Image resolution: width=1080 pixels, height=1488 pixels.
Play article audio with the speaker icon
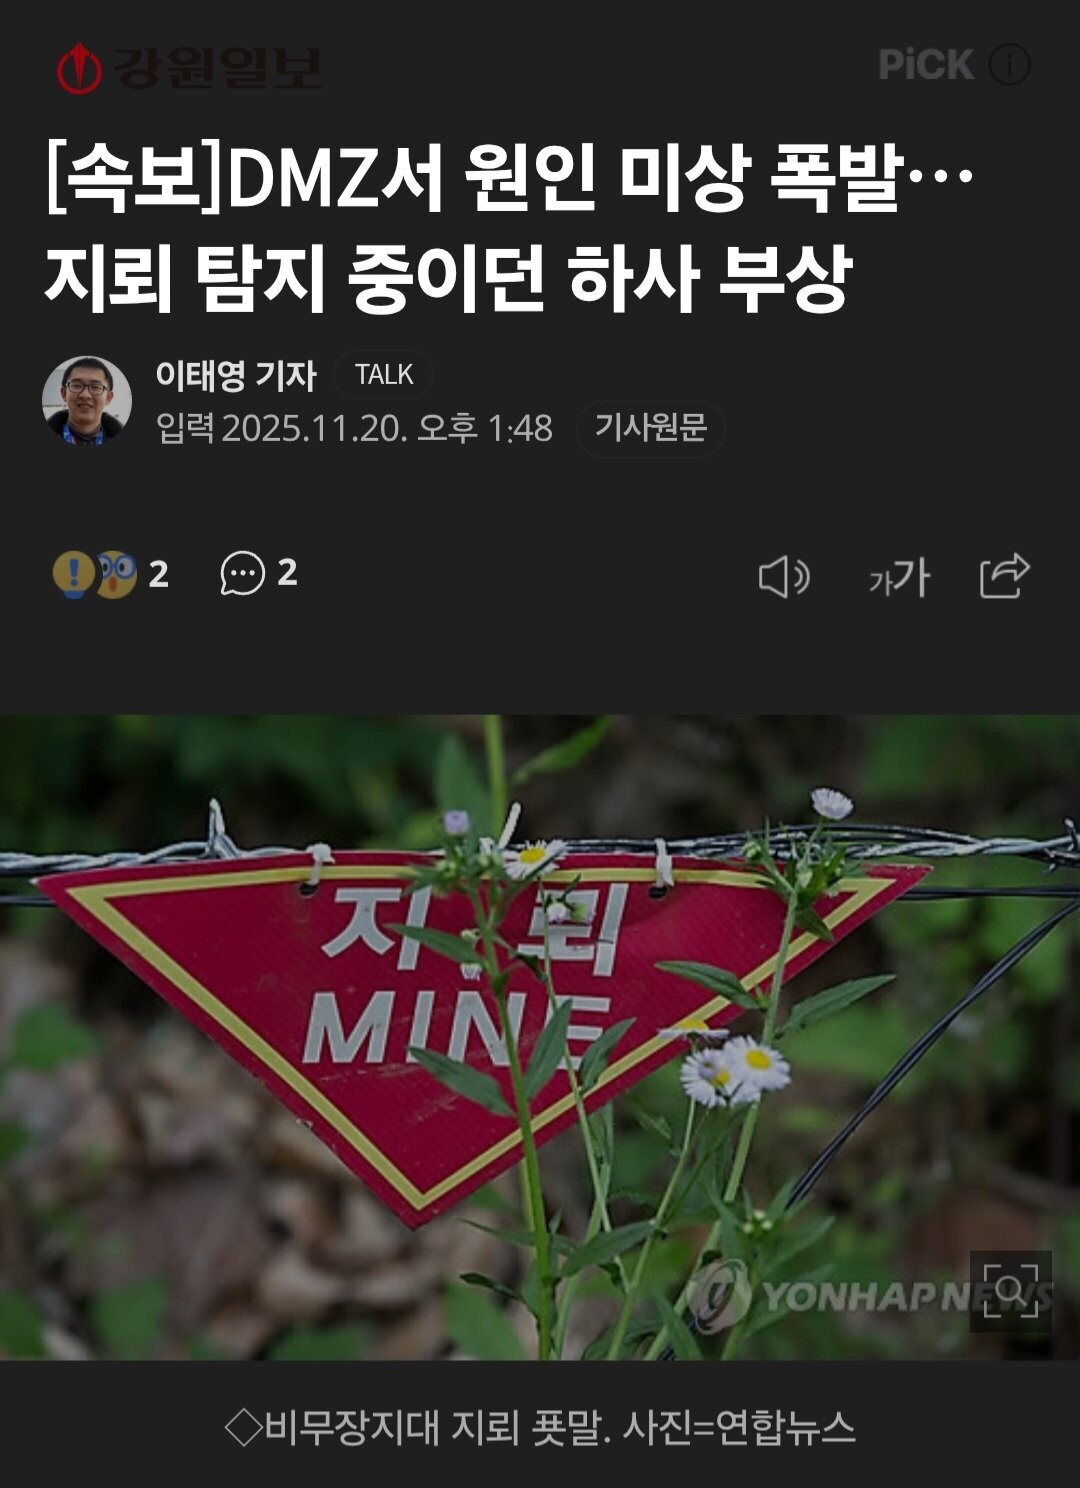[x=784, y=577]
